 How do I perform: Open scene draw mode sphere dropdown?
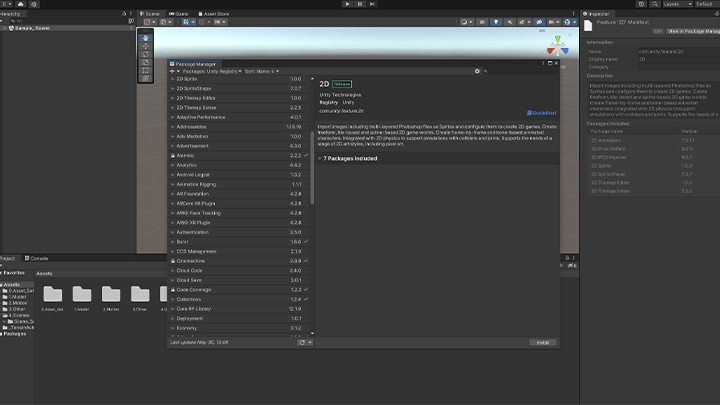point(466,22)
